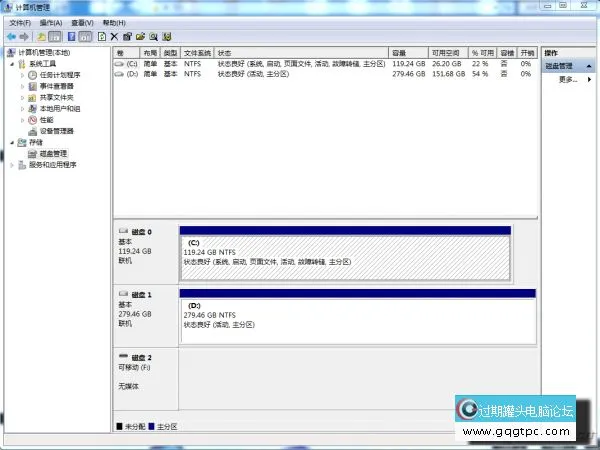Screen dimensions: 600x450
Task: Sort by the 状态 column header
Action: (x=302, y=53)
